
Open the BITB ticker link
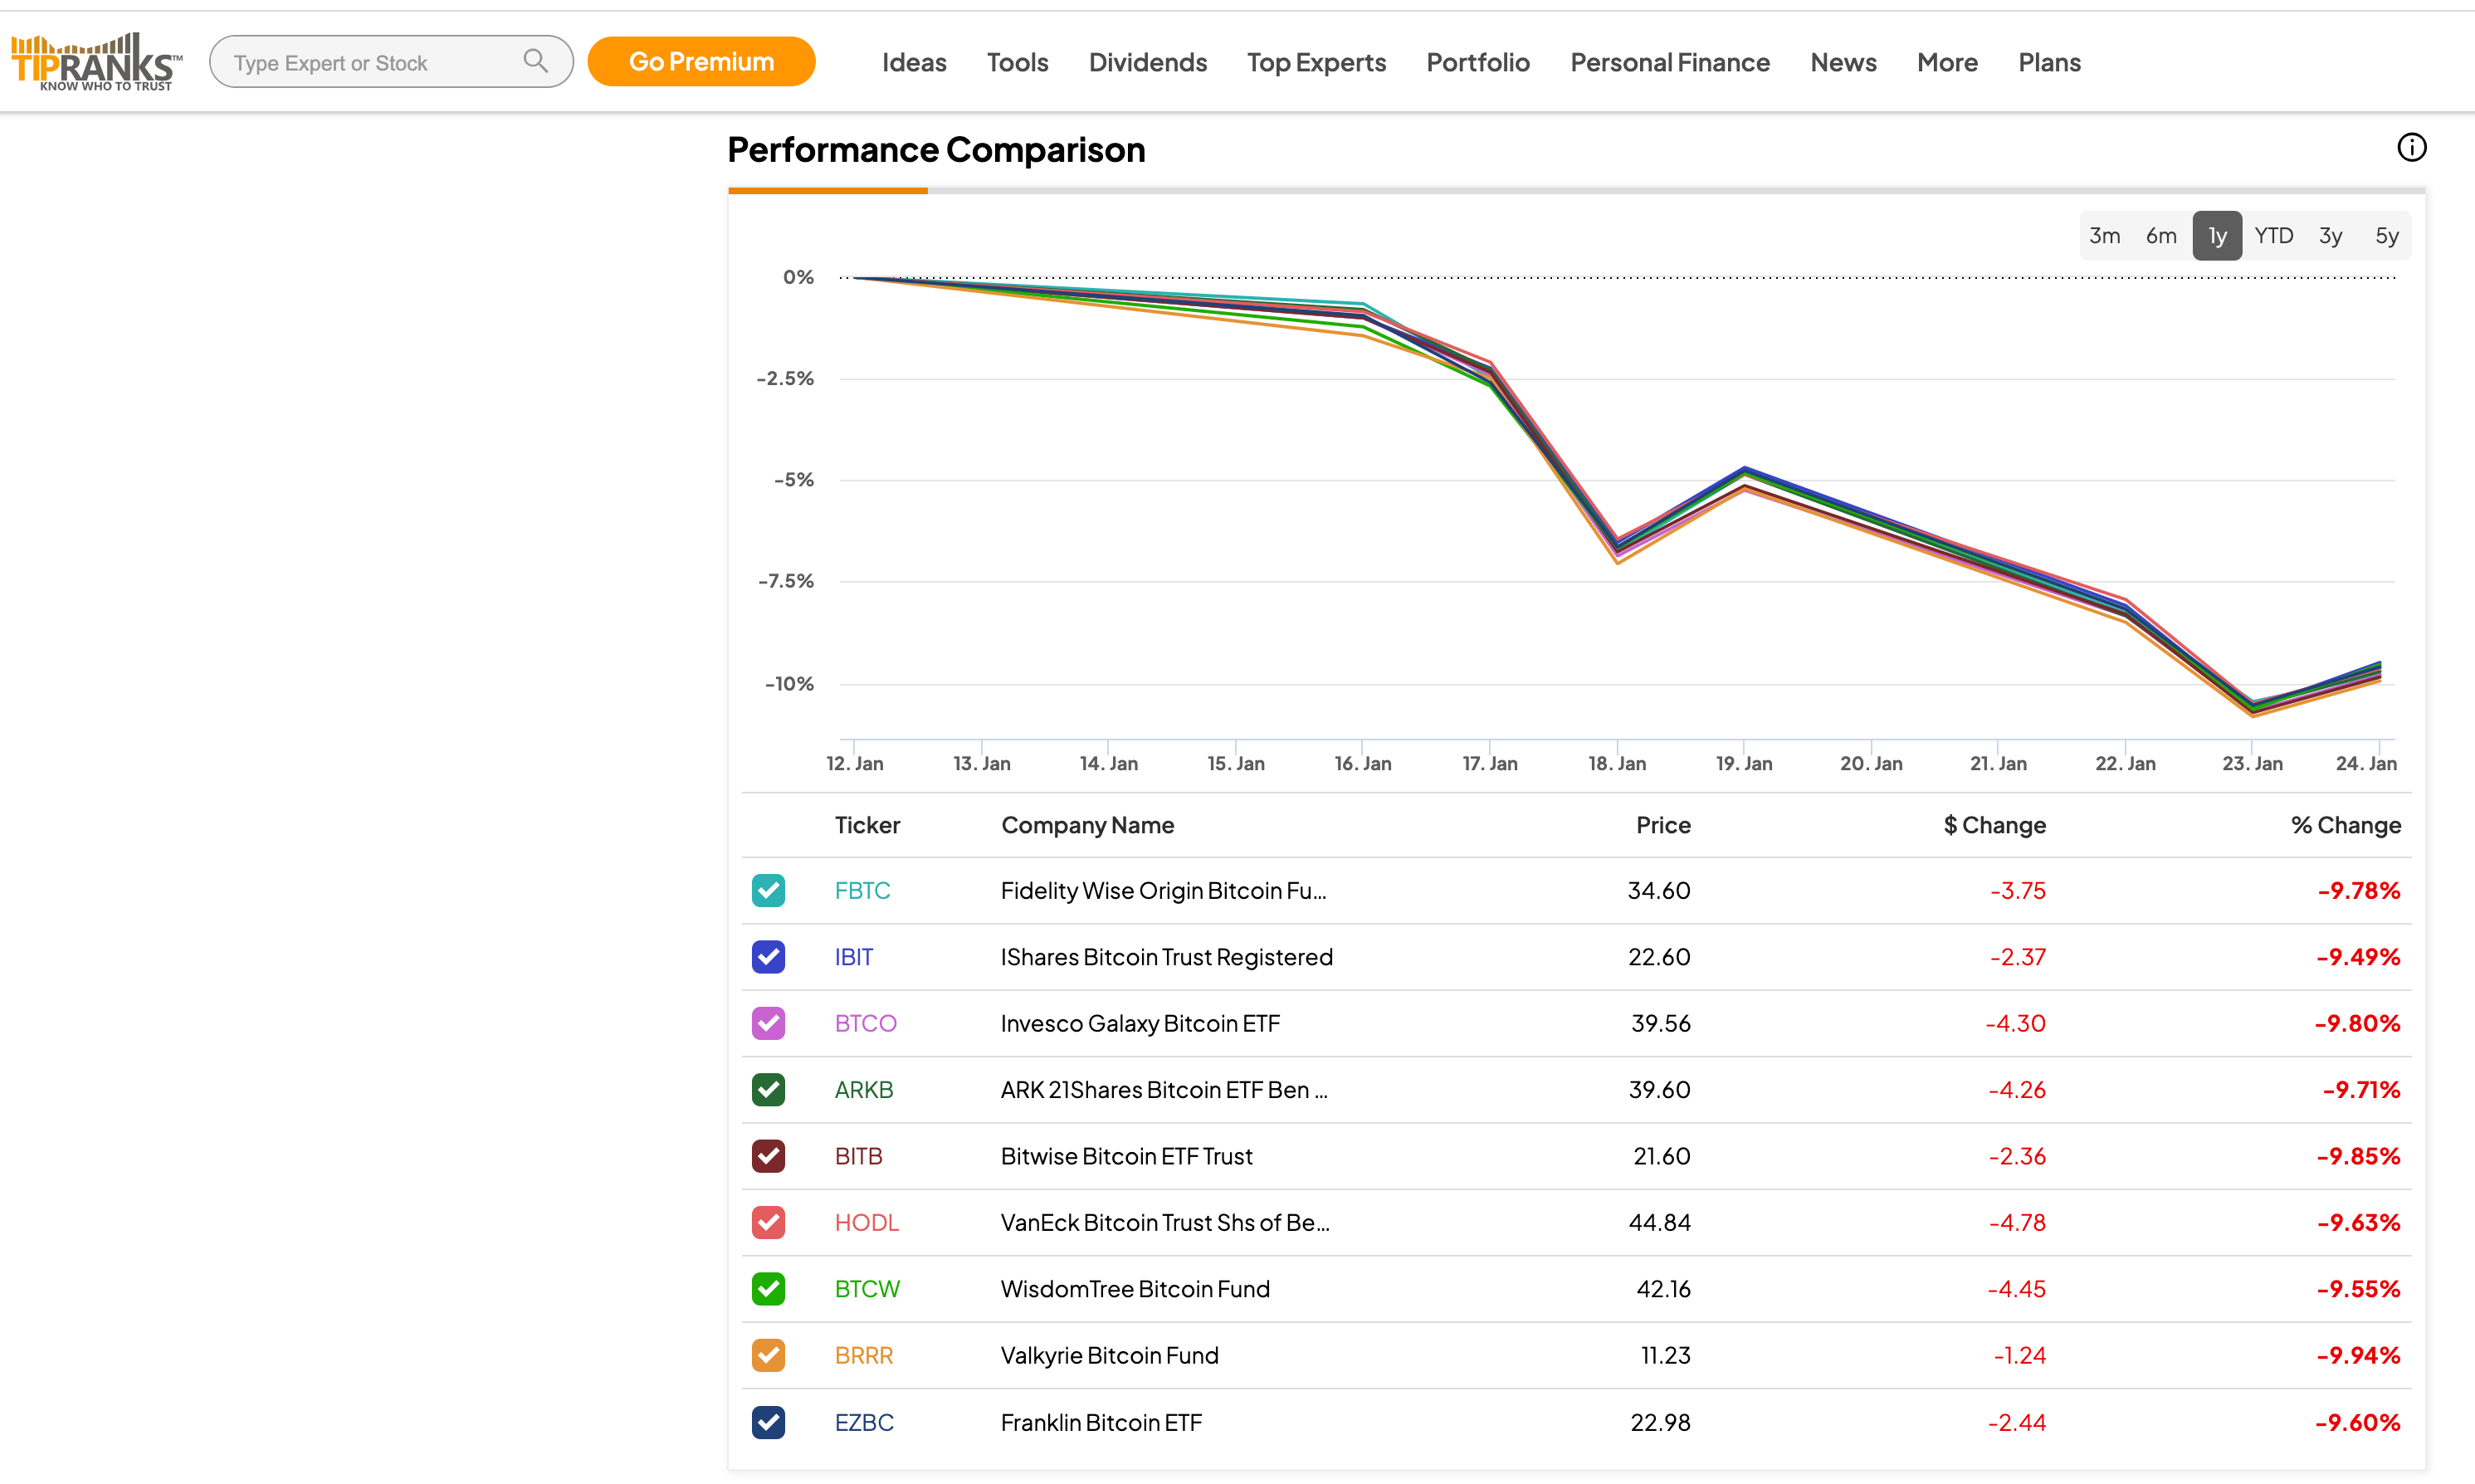click(x=859, y=1156)
